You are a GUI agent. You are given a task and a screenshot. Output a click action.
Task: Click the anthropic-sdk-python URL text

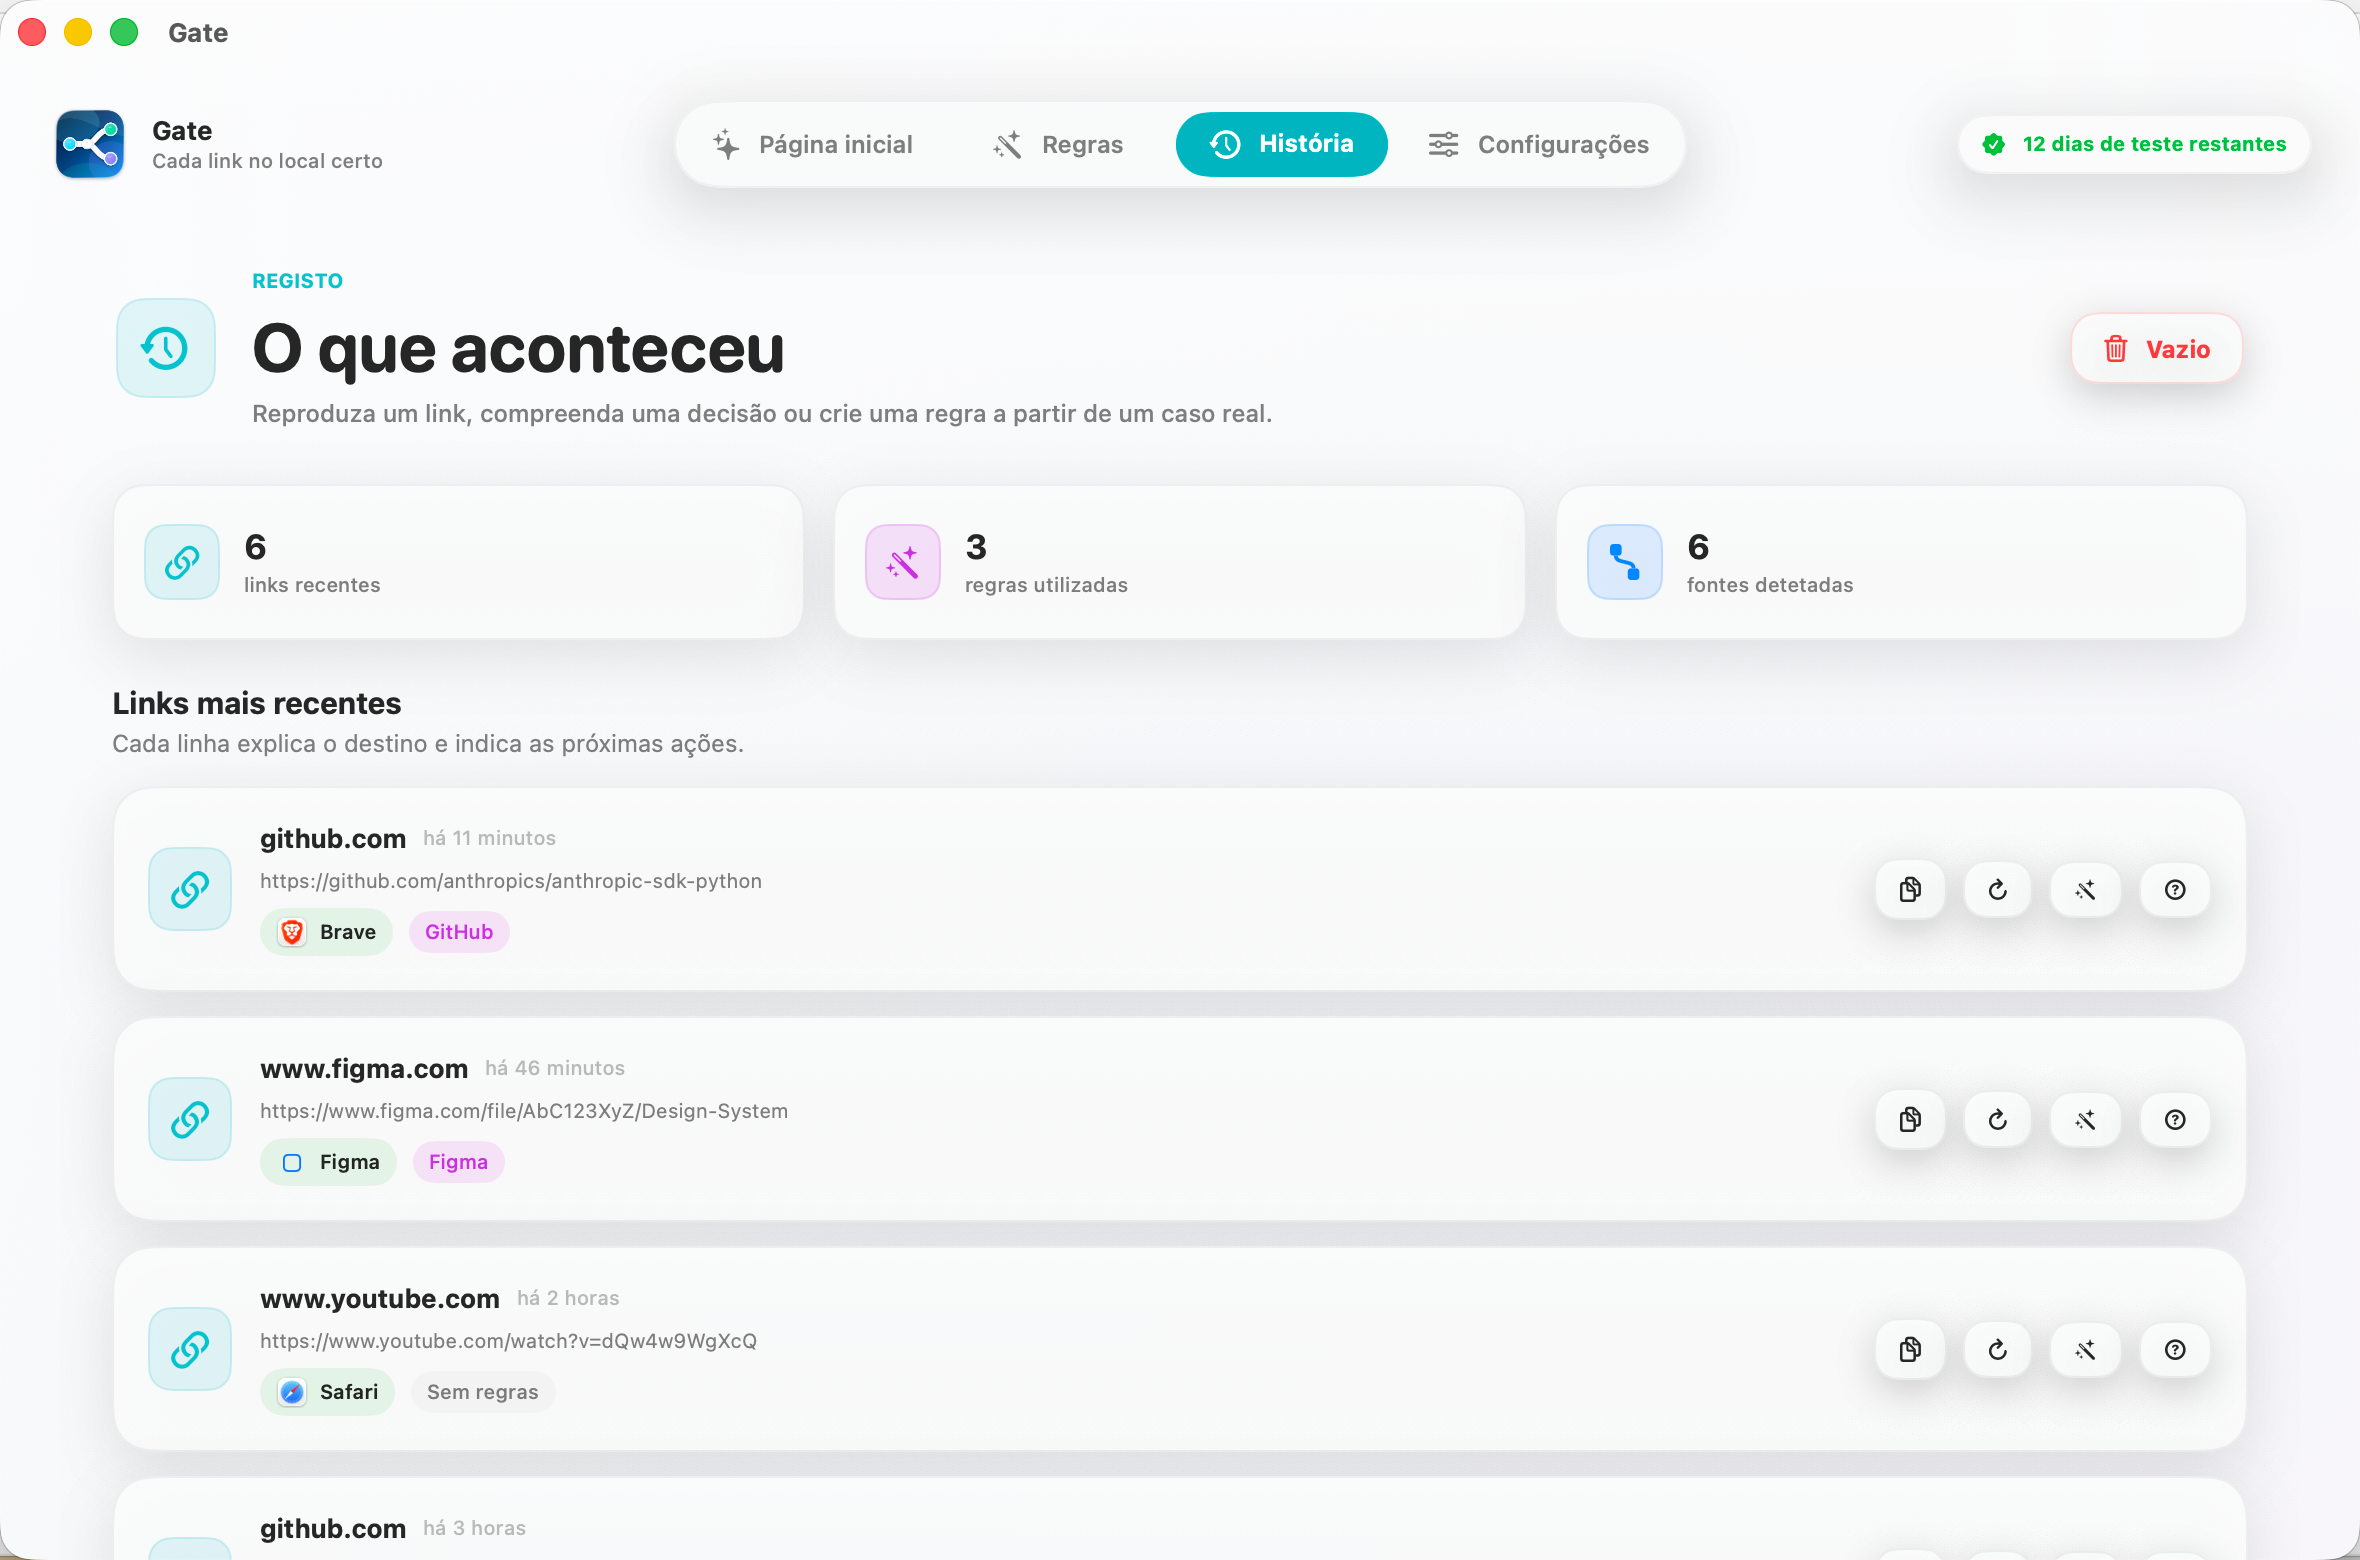click(511, 881)
